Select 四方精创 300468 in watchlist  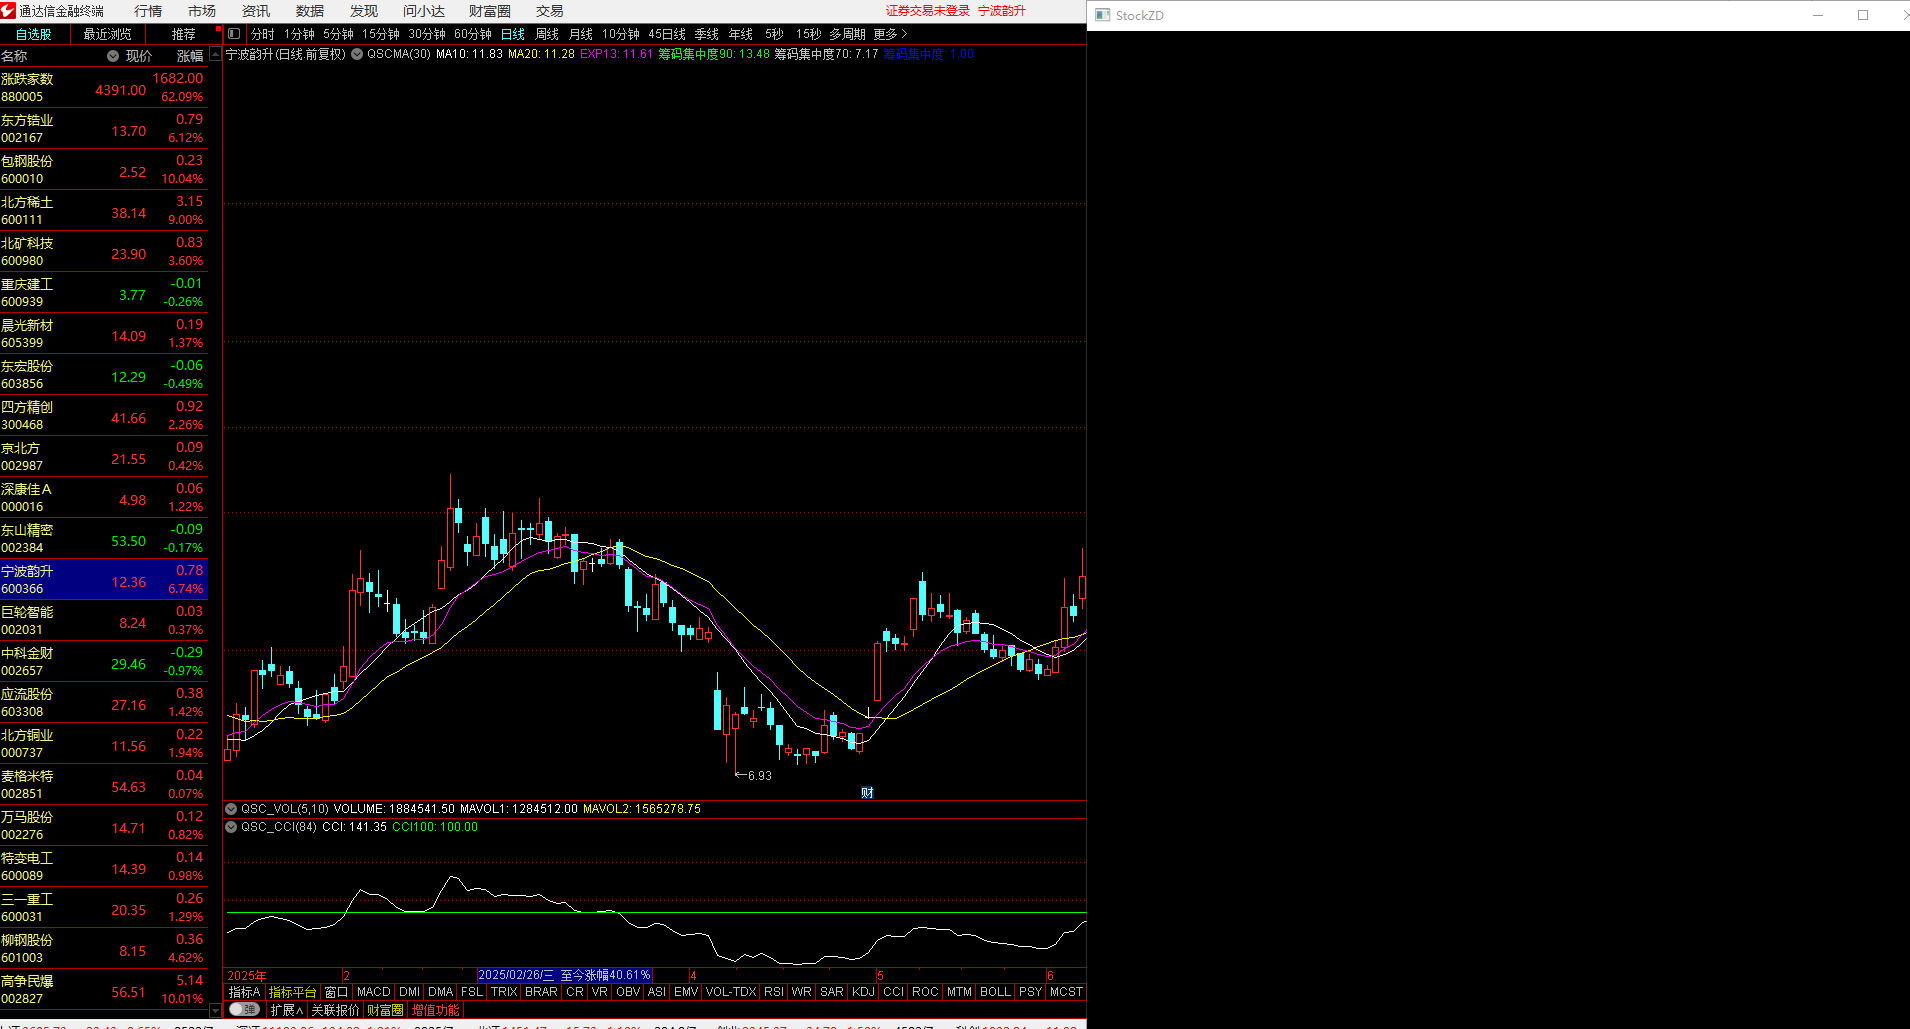click(x=104, y=416)
